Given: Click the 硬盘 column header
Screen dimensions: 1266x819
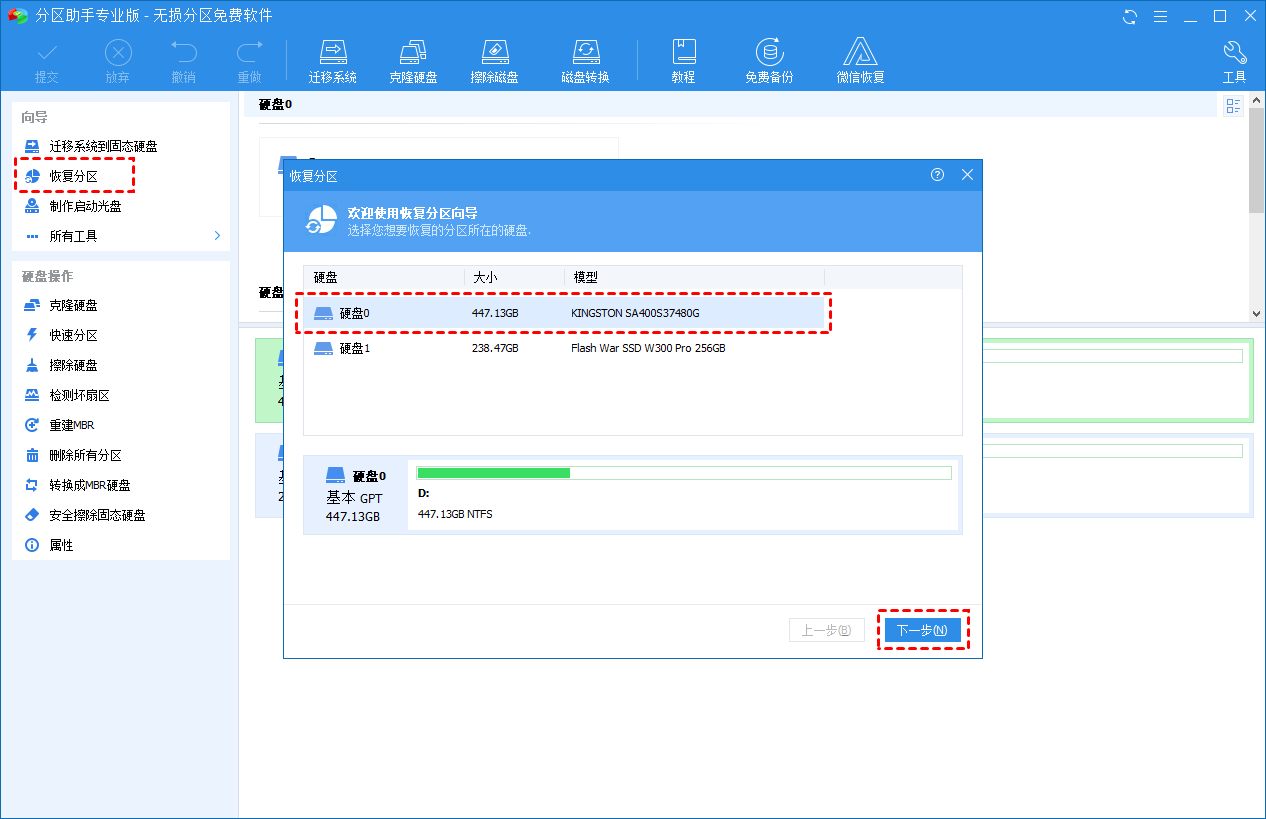Looking at the screenshot, I should tap(384, 277).
